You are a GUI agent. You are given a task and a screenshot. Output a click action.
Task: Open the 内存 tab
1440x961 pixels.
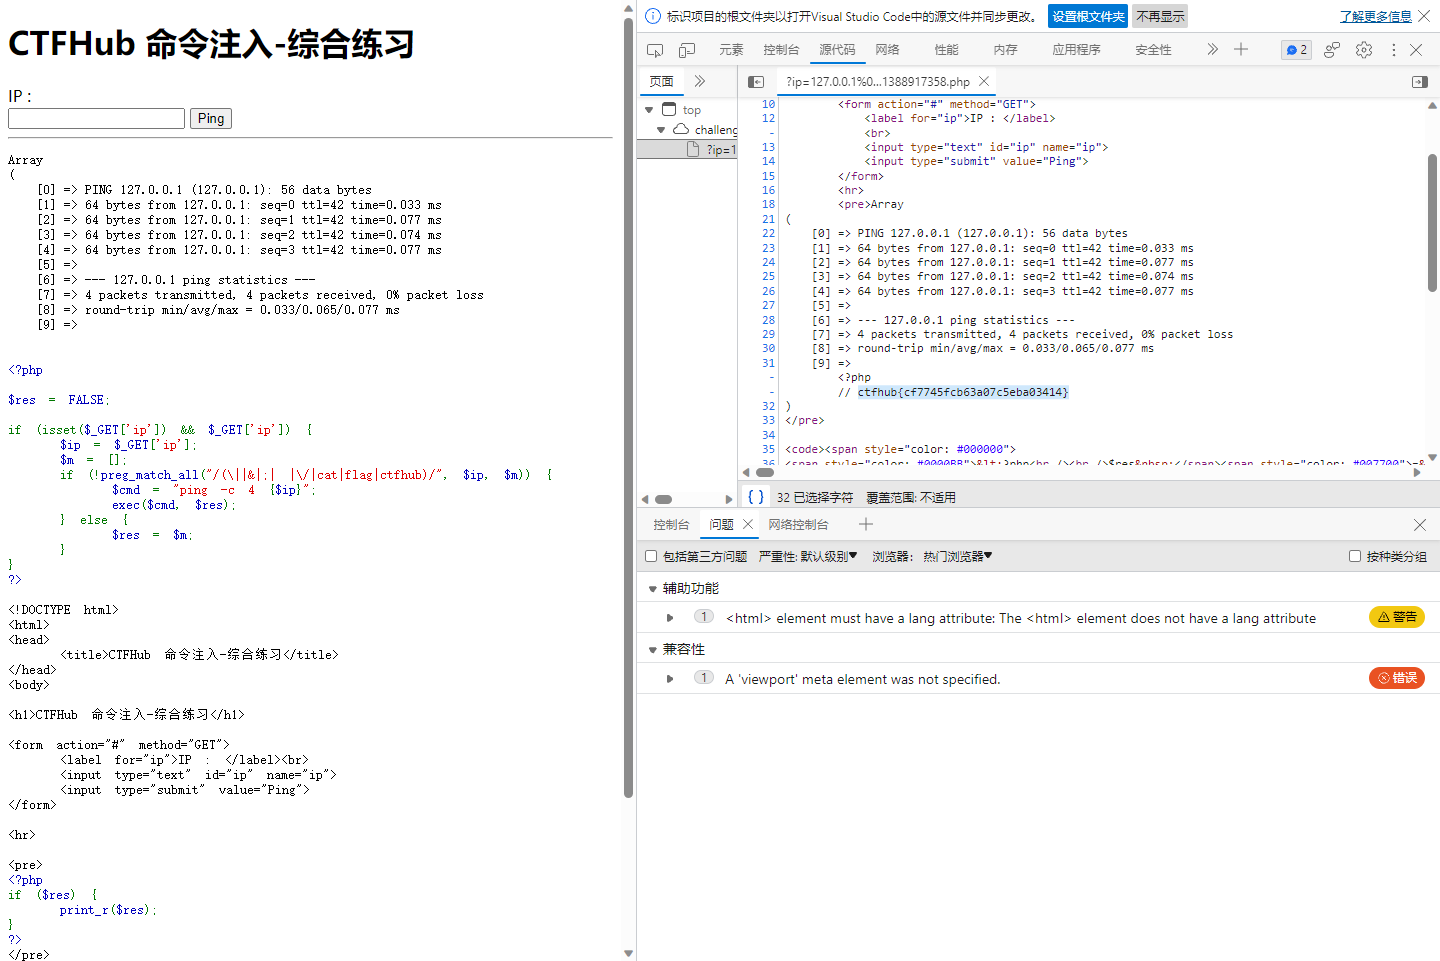[1006, 49]
